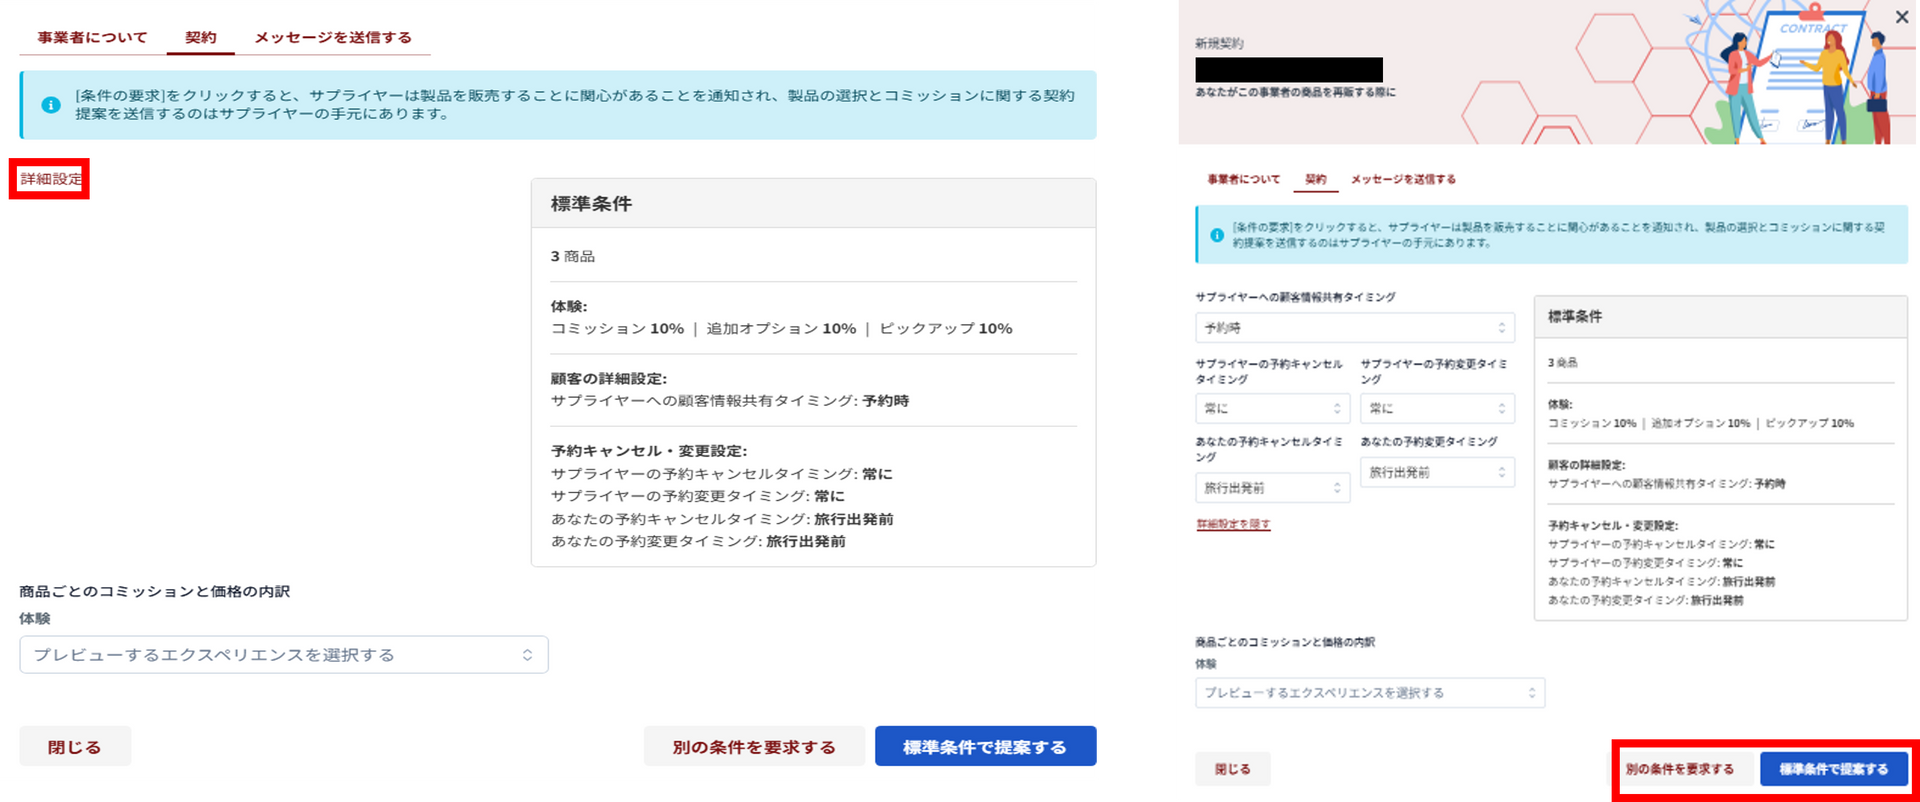Click the blue 標準条件で提案する button in the right dialog
The width and height of the screenshot is (1920, 802).
tap(1833, 769)
